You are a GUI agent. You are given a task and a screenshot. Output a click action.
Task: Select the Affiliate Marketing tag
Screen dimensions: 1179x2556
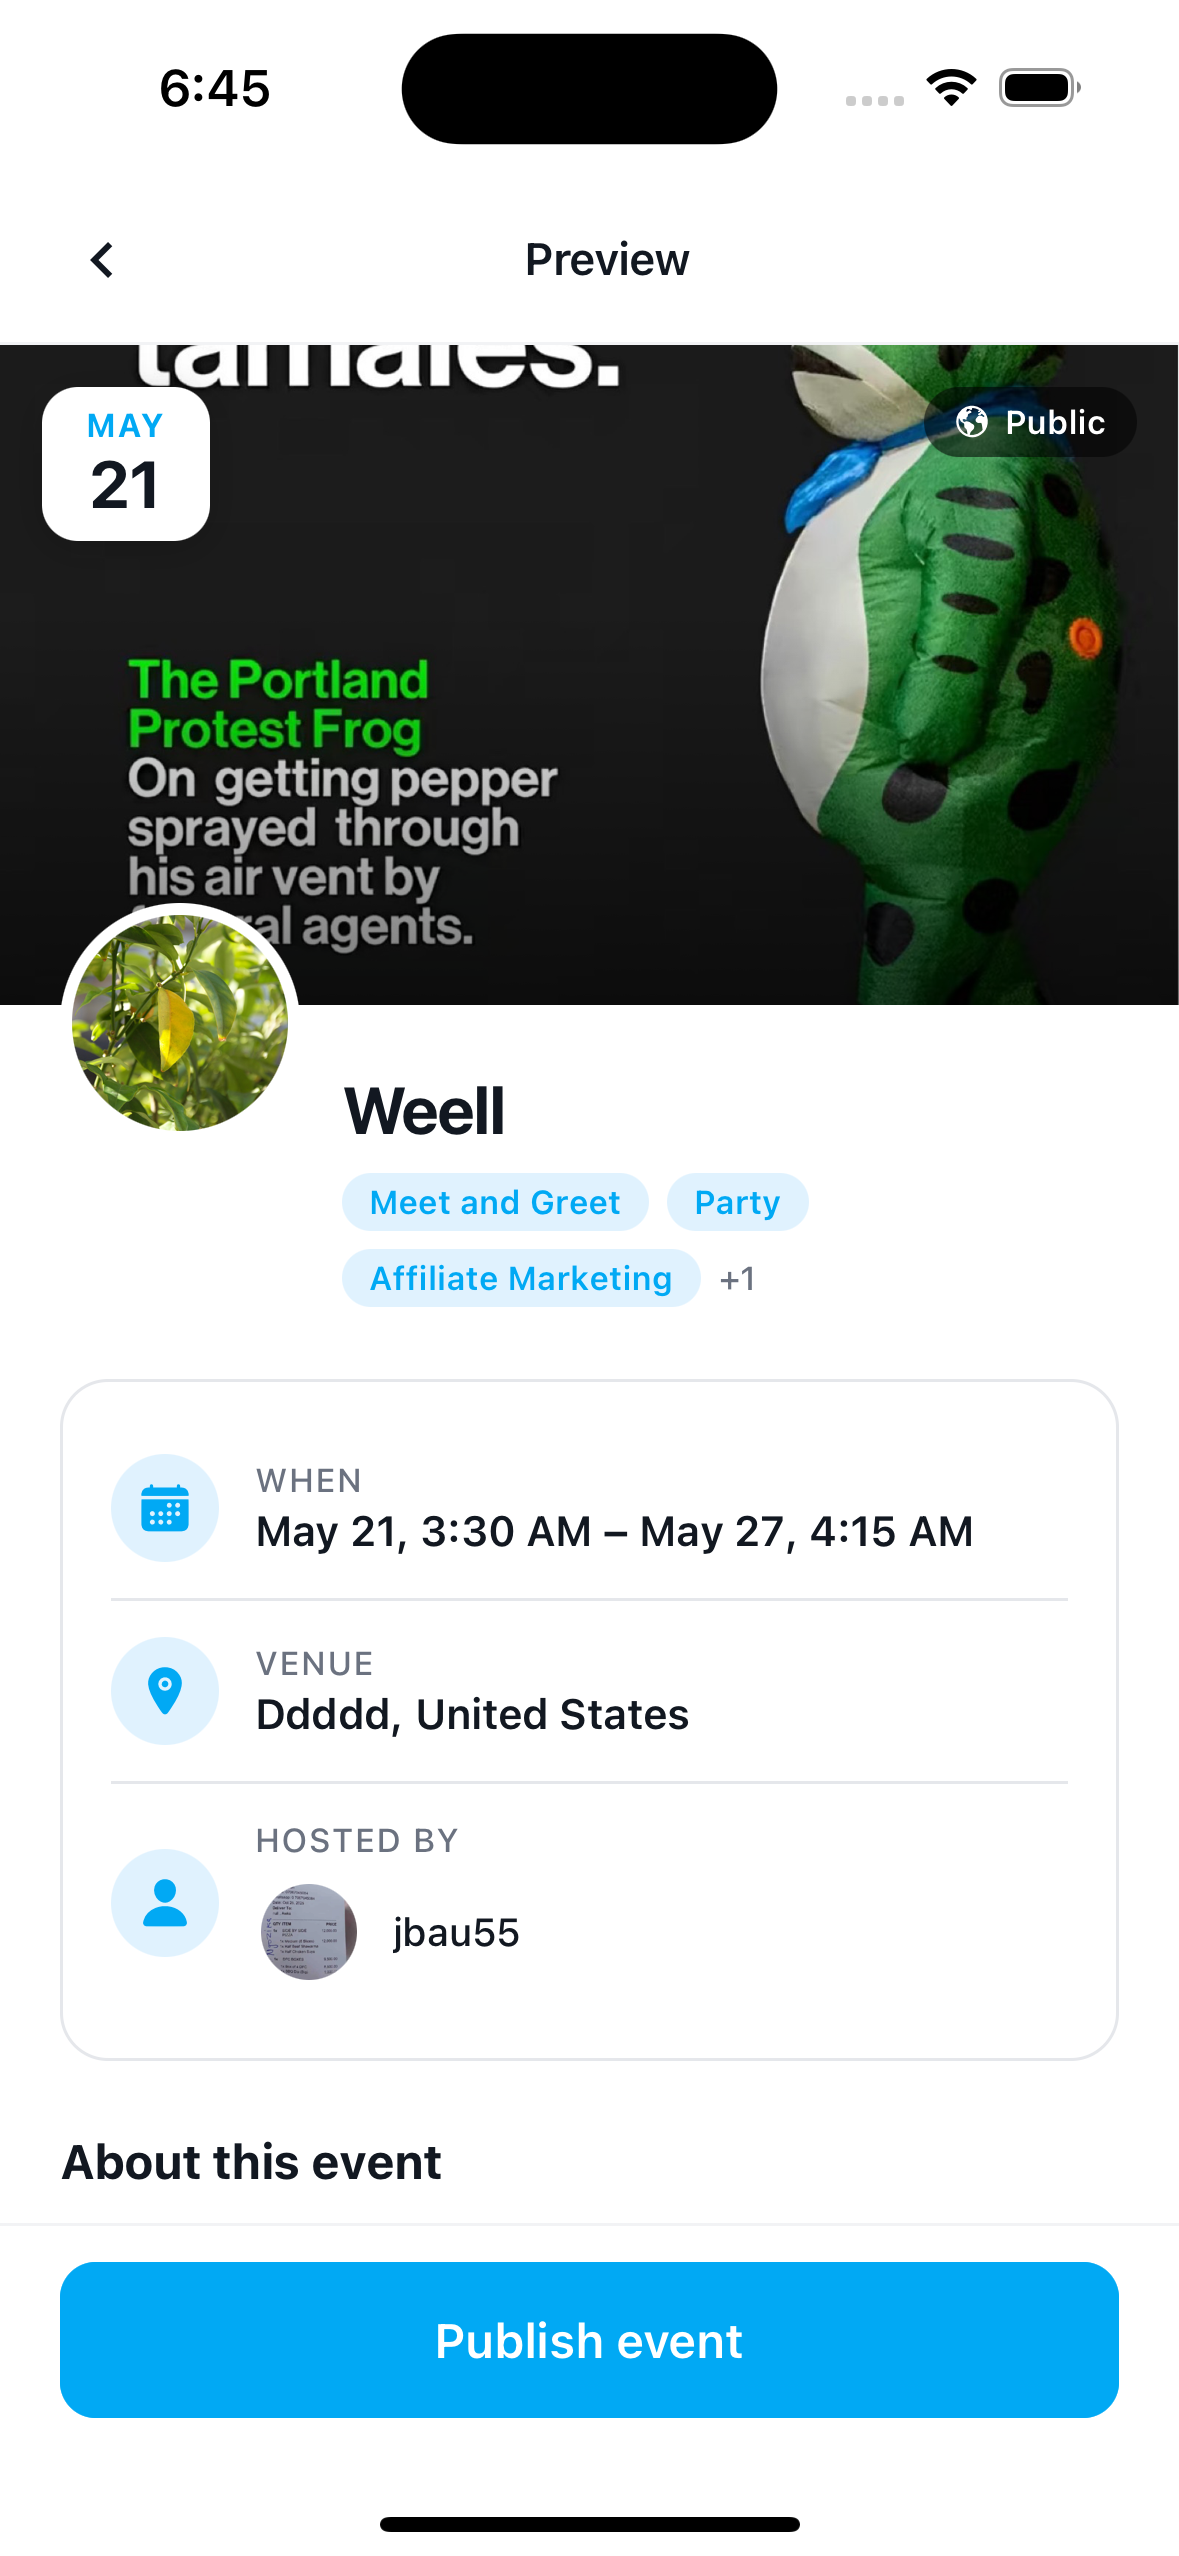[x=521, y=1278]
